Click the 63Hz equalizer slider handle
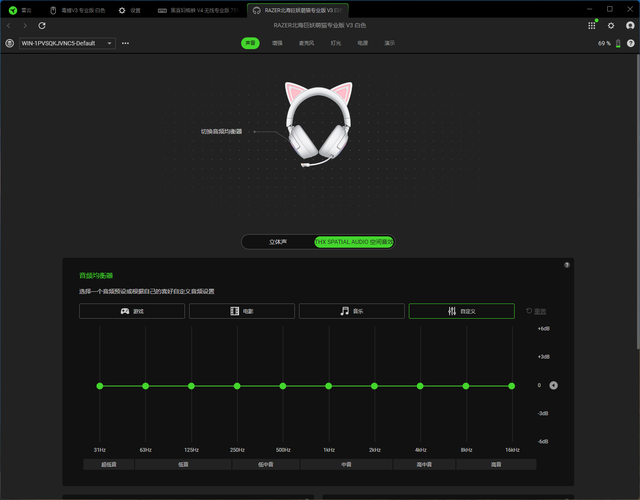Image resolution: width=640 pixels, height=500 pixels. [x=145, y=386]
